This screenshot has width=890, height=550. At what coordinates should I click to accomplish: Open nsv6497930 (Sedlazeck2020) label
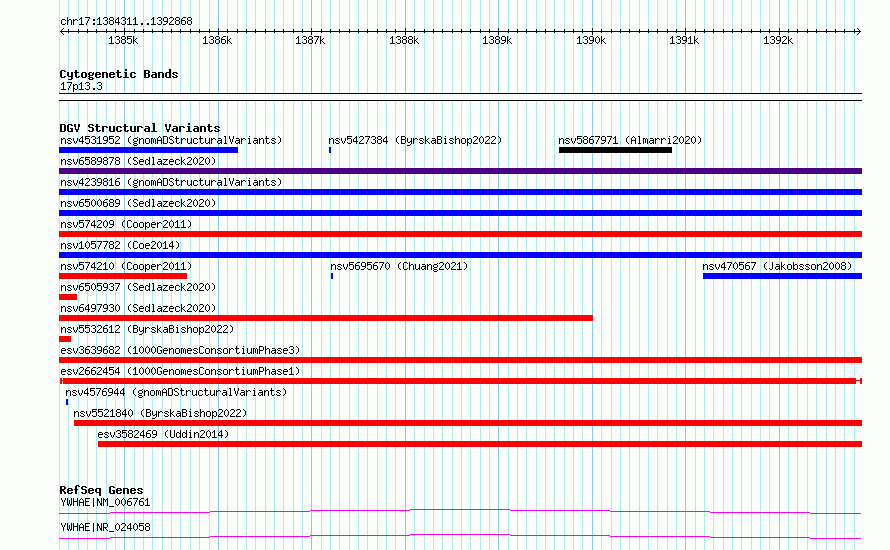click(138, 308)
